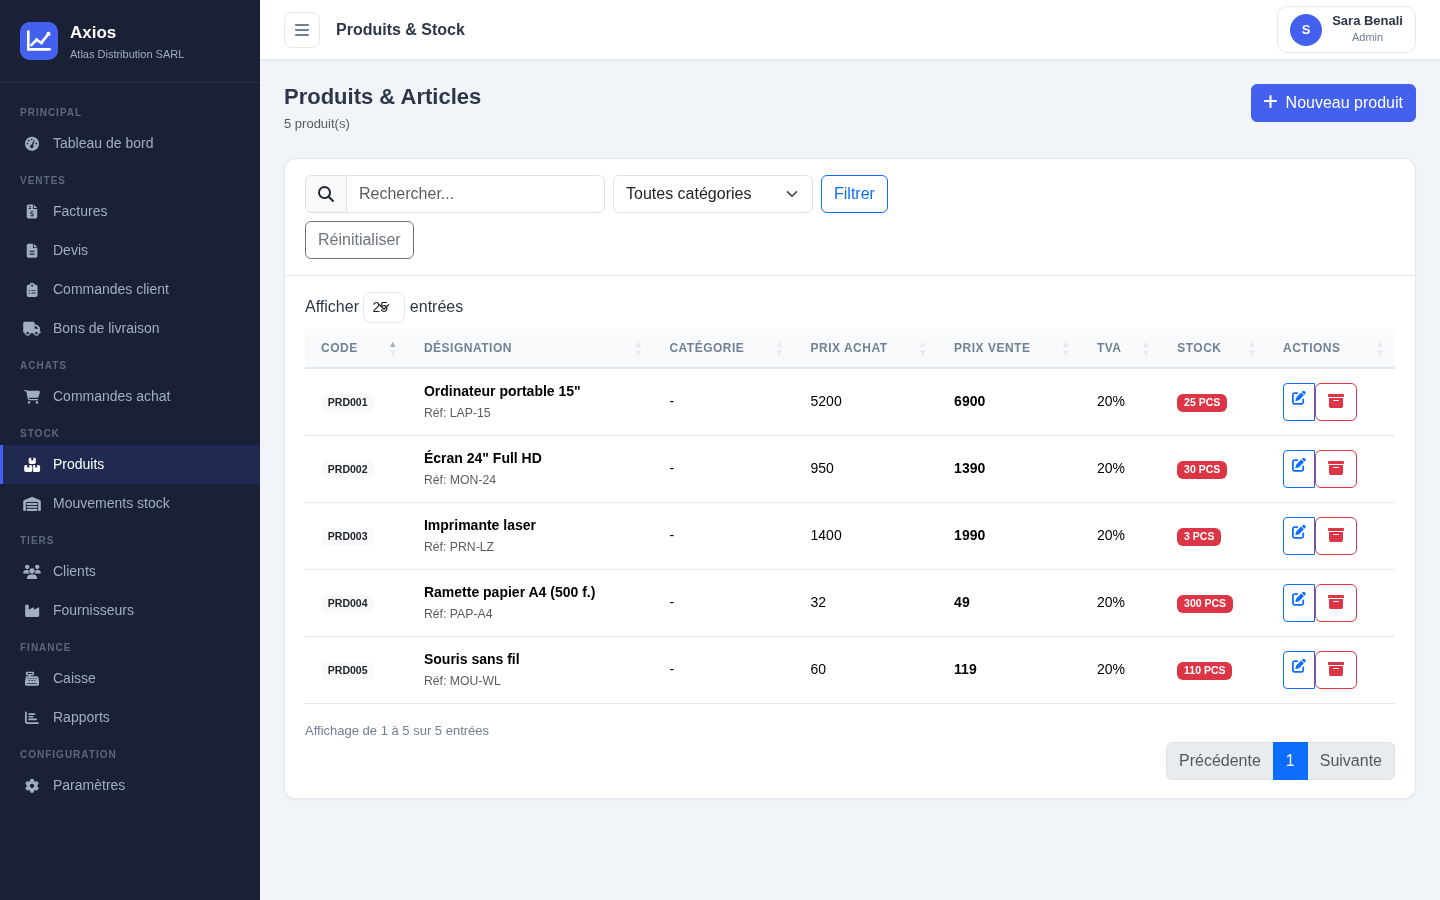Sort table by TVA column

1121,348
